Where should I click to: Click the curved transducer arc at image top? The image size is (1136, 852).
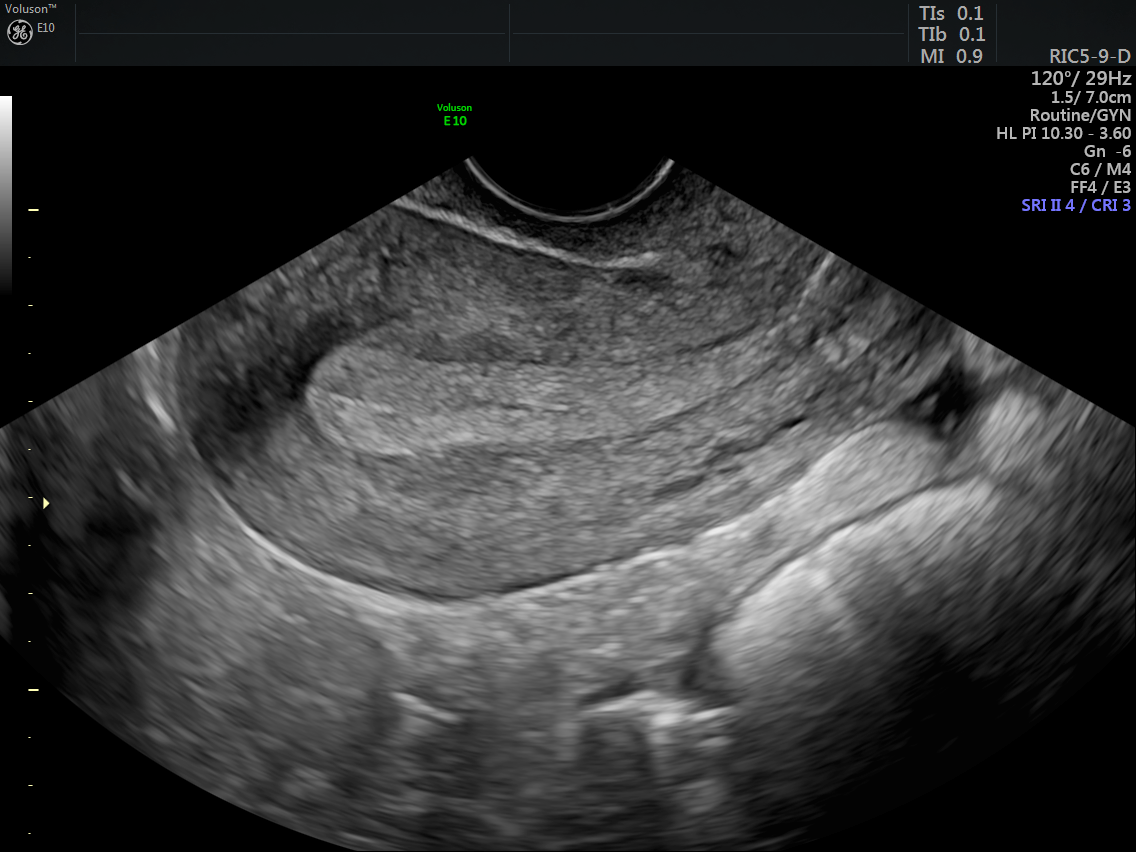click(x=569, y=195)
